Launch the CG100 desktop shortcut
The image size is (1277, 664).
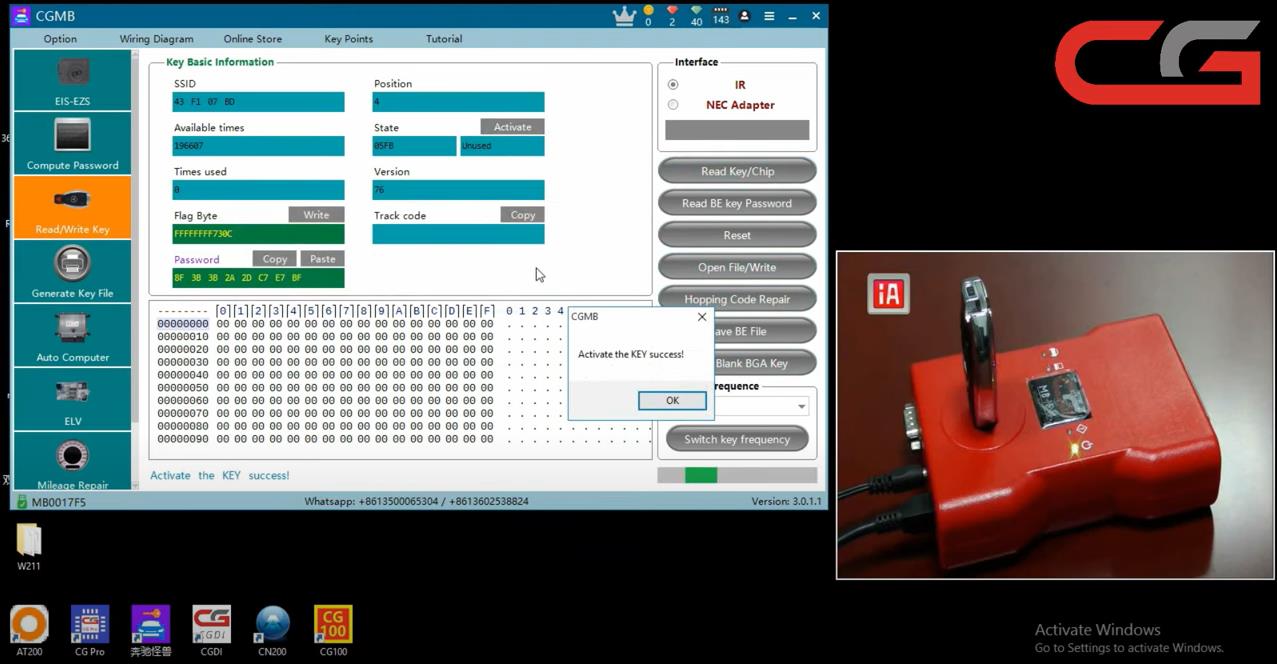[x=333, y=631]
